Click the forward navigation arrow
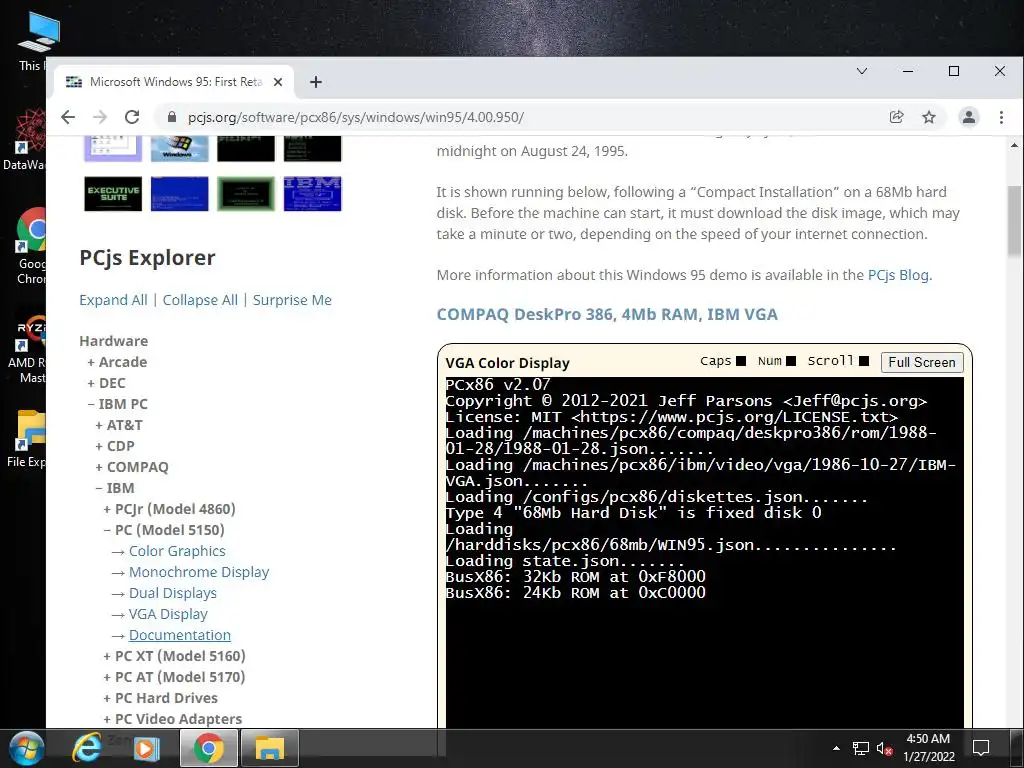Screen dimensions: 1024x768 (100, 117)
